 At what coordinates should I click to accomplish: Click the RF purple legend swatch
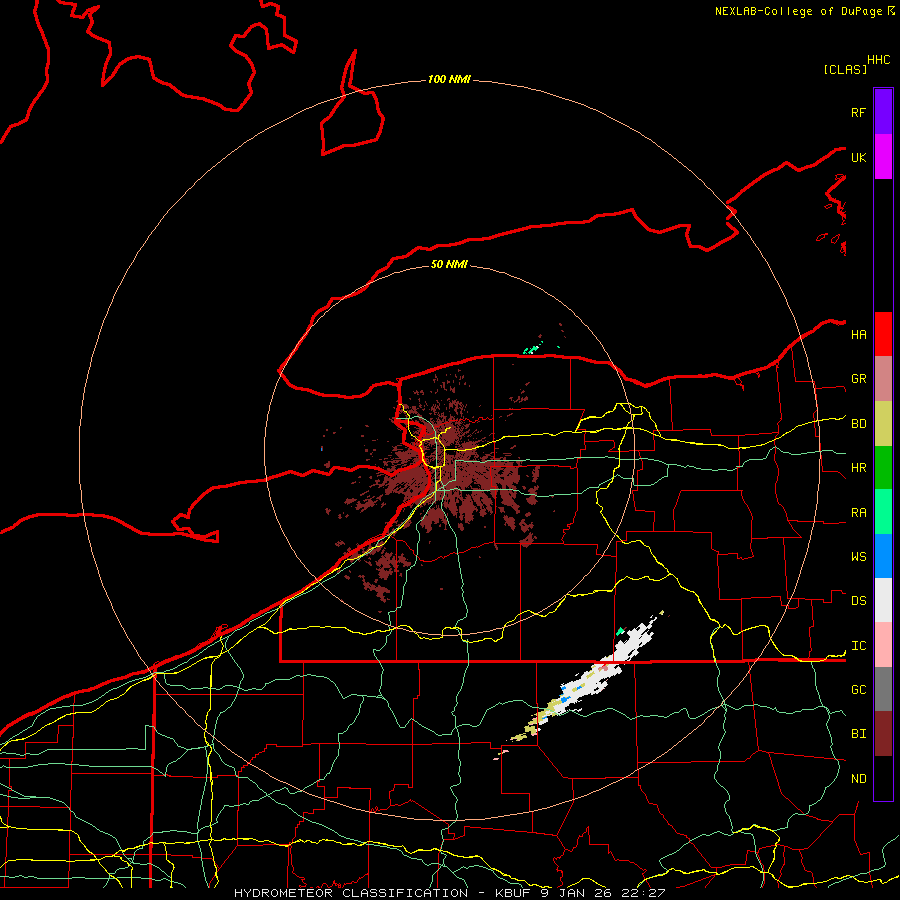(x=883, y=112)
